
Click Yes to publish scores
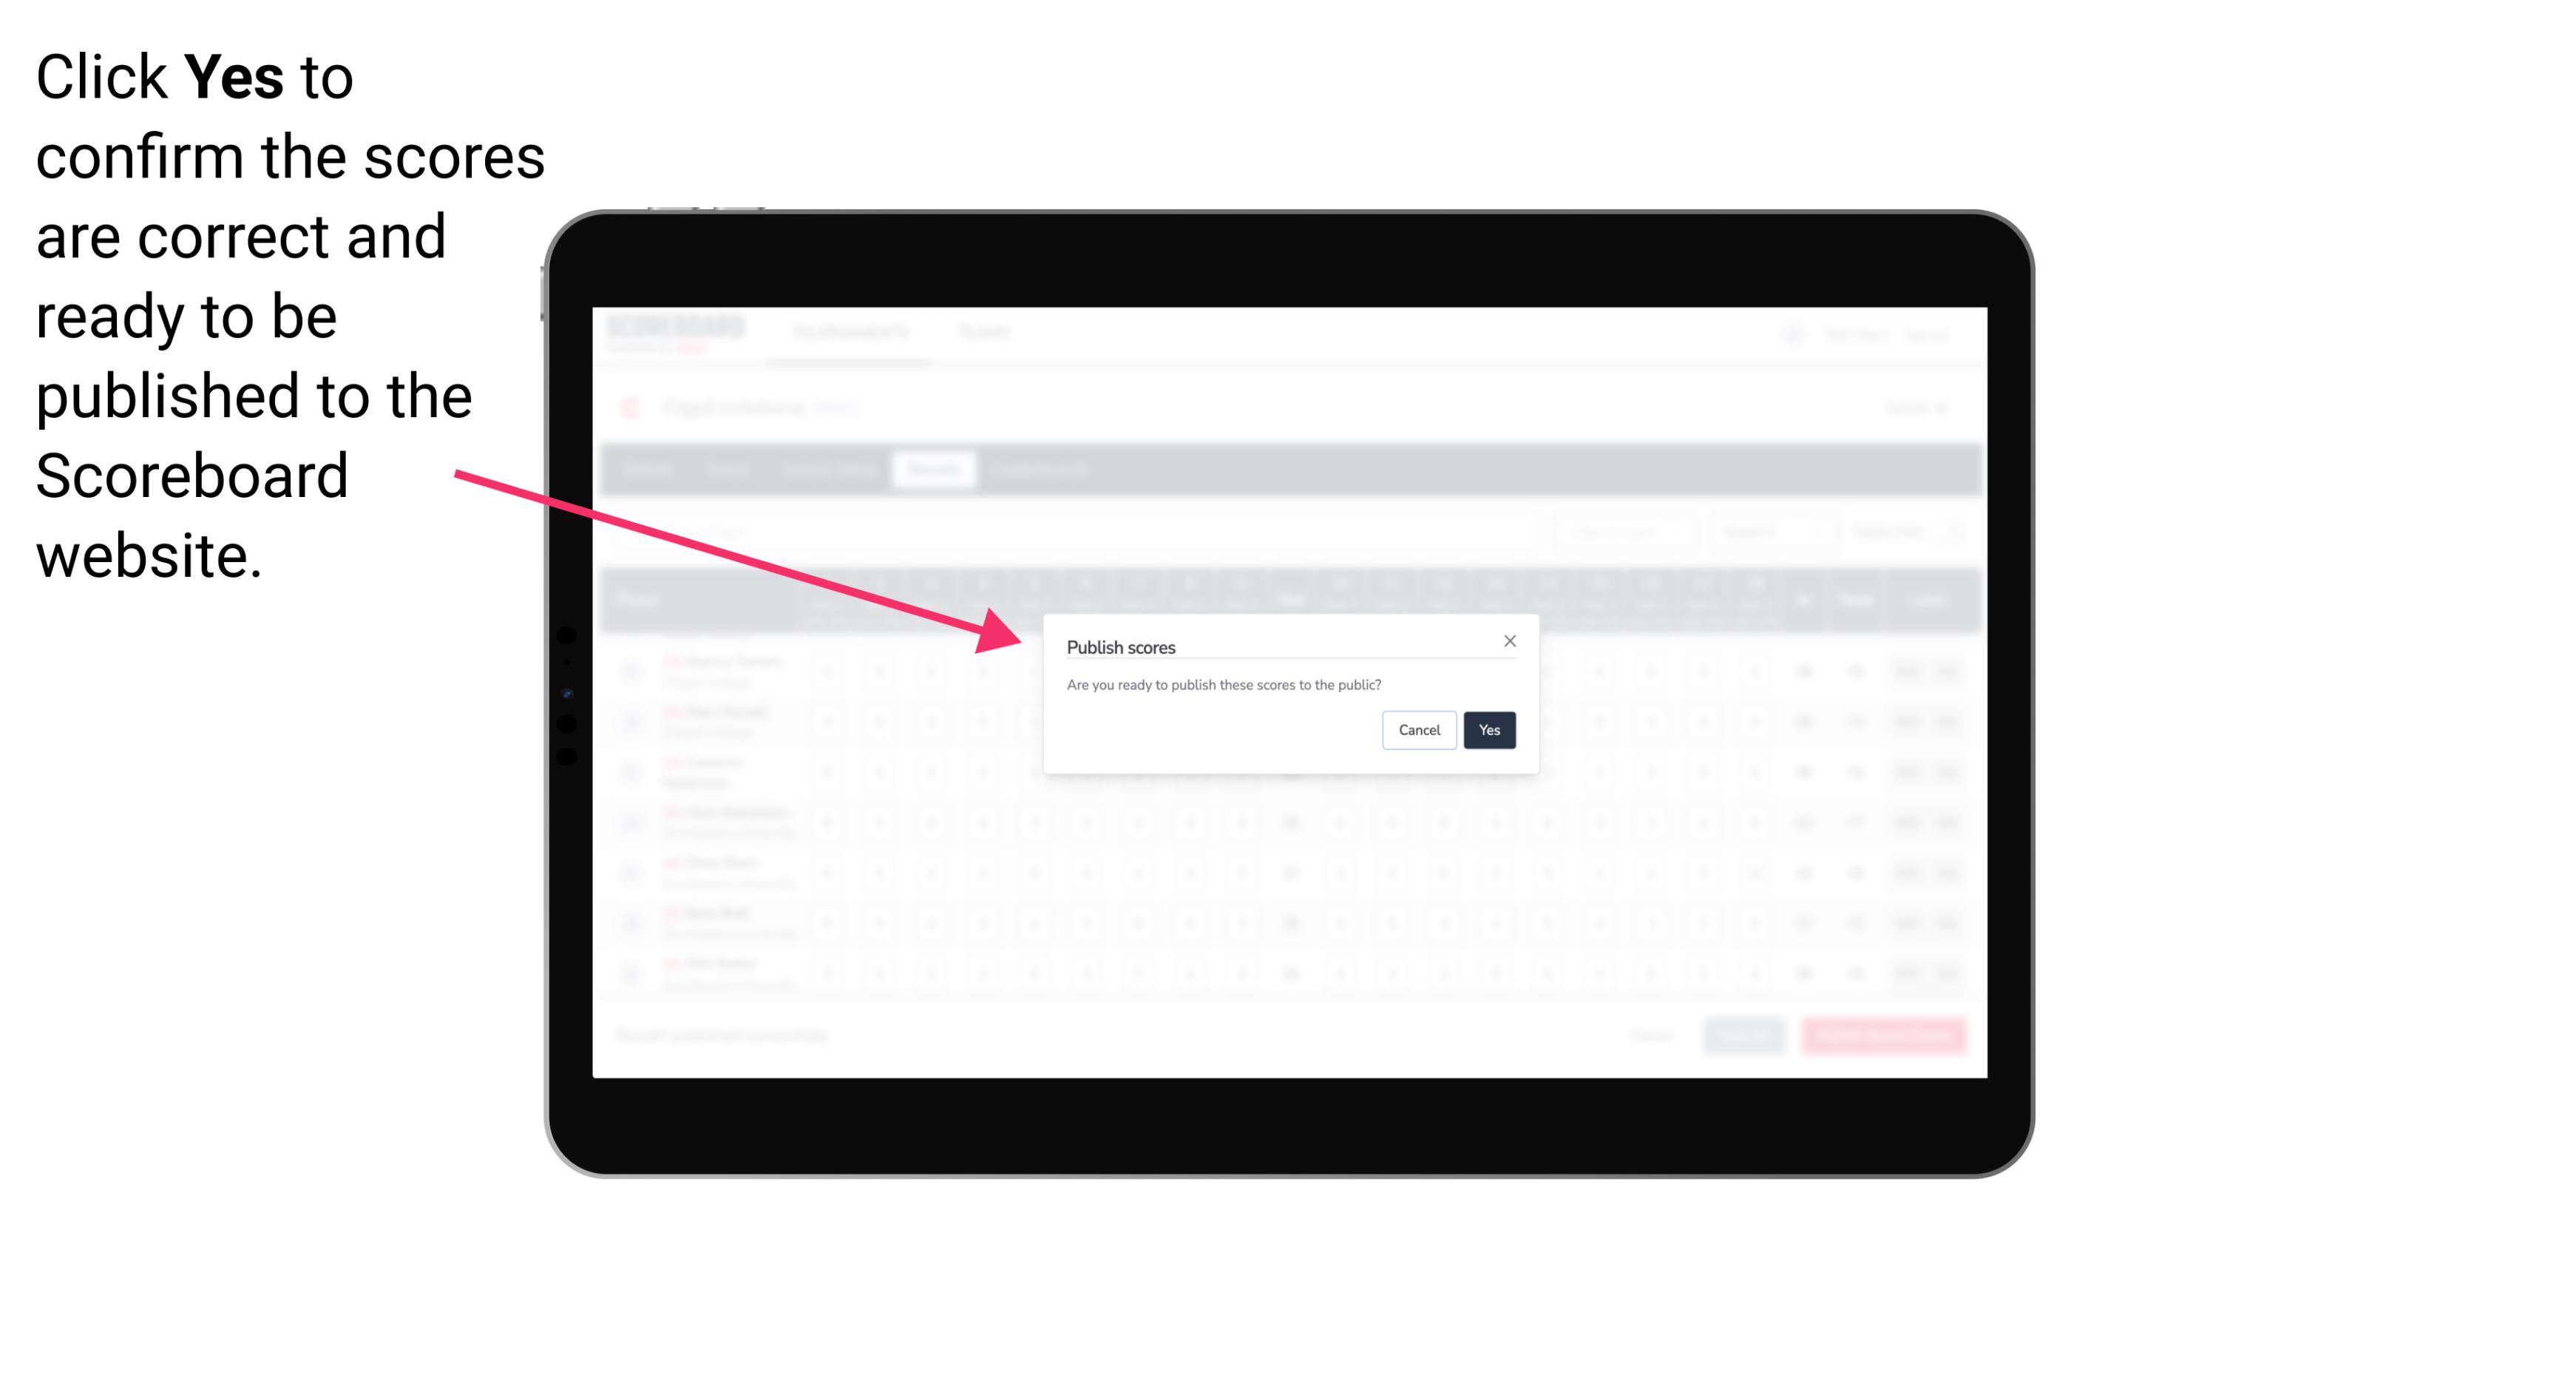click(1488, 729)
